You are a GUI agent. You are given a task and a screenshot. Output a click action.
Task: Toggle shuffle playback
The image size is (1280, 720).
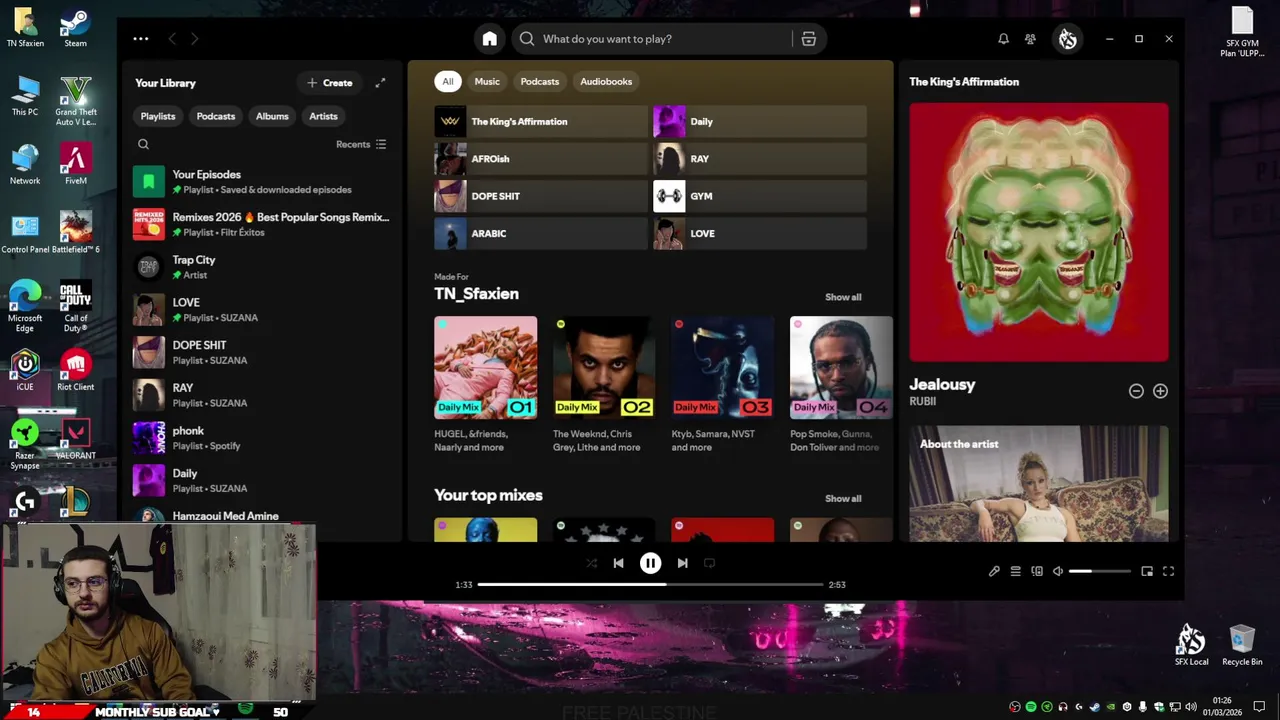pyautogui.click(x=591, y=563)
